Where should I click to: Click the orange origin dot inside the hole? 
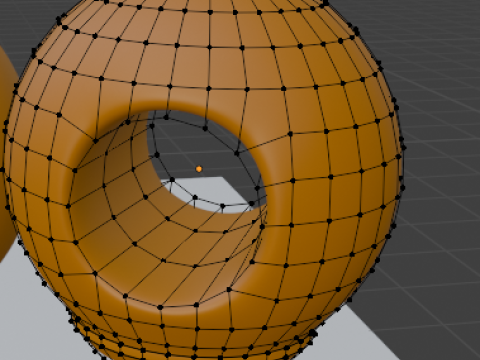click(x=199, y=169)
